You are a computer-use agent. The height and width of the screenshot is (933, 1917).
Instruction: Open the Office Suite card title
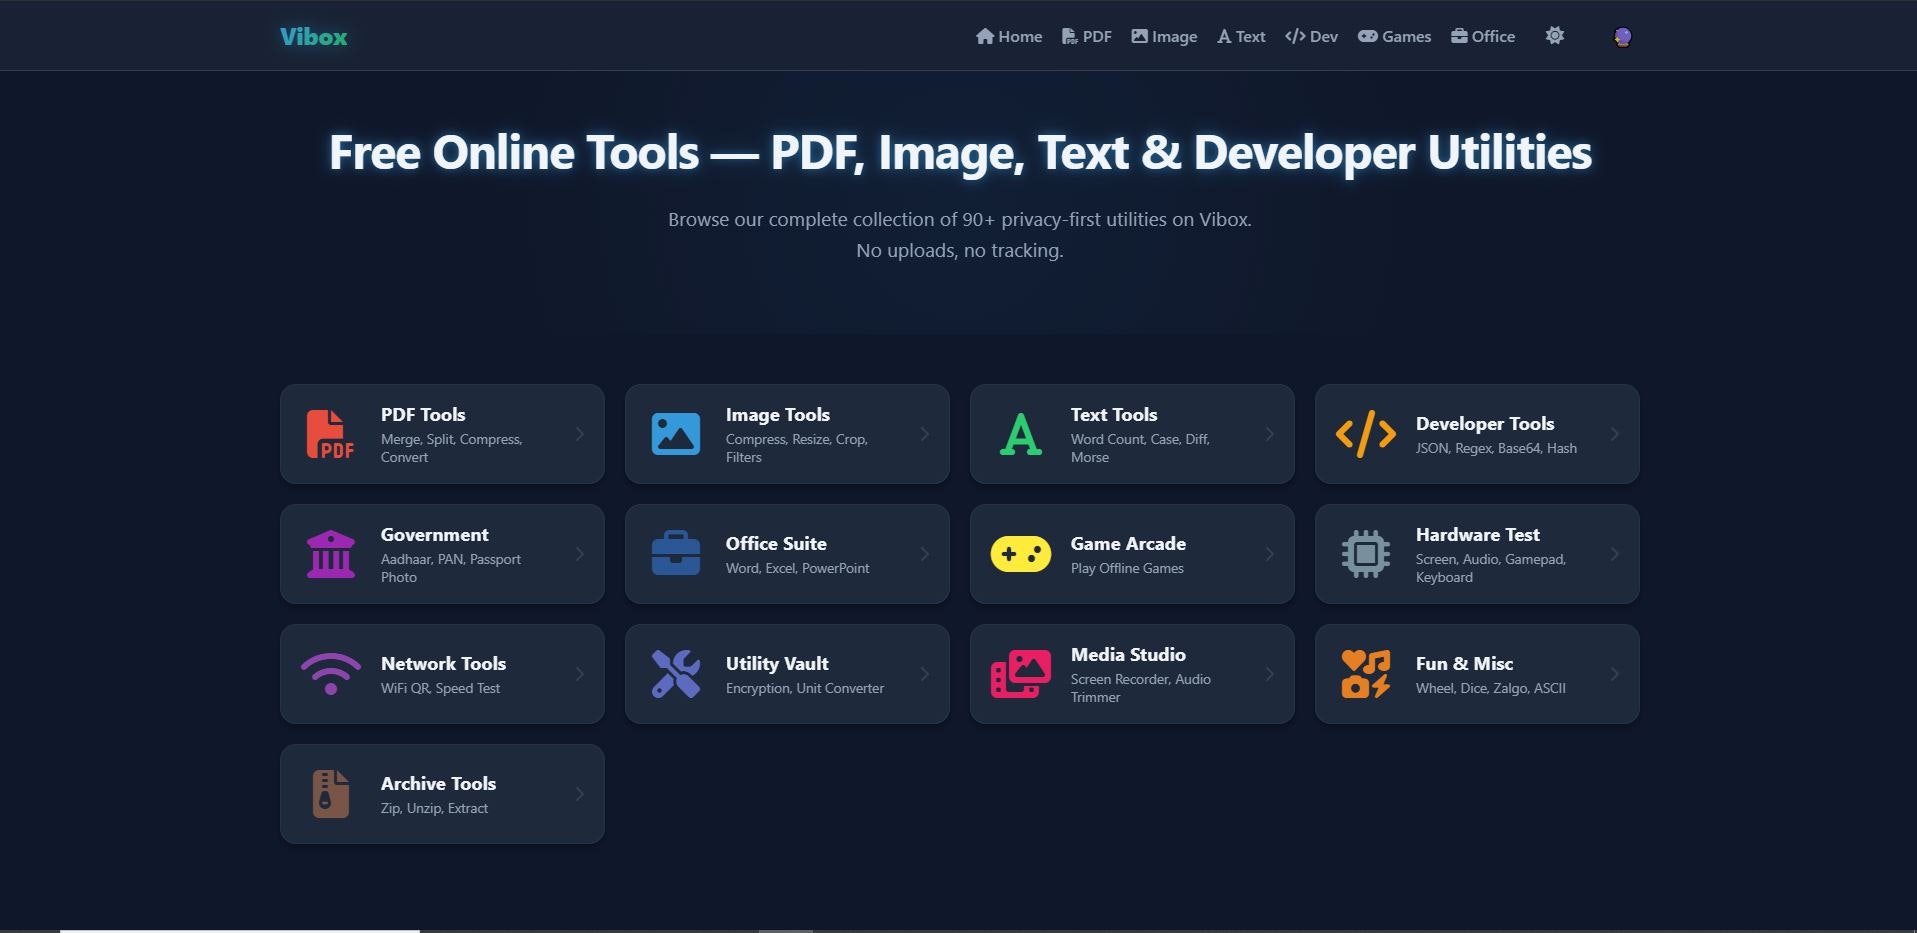pos(776,544)
